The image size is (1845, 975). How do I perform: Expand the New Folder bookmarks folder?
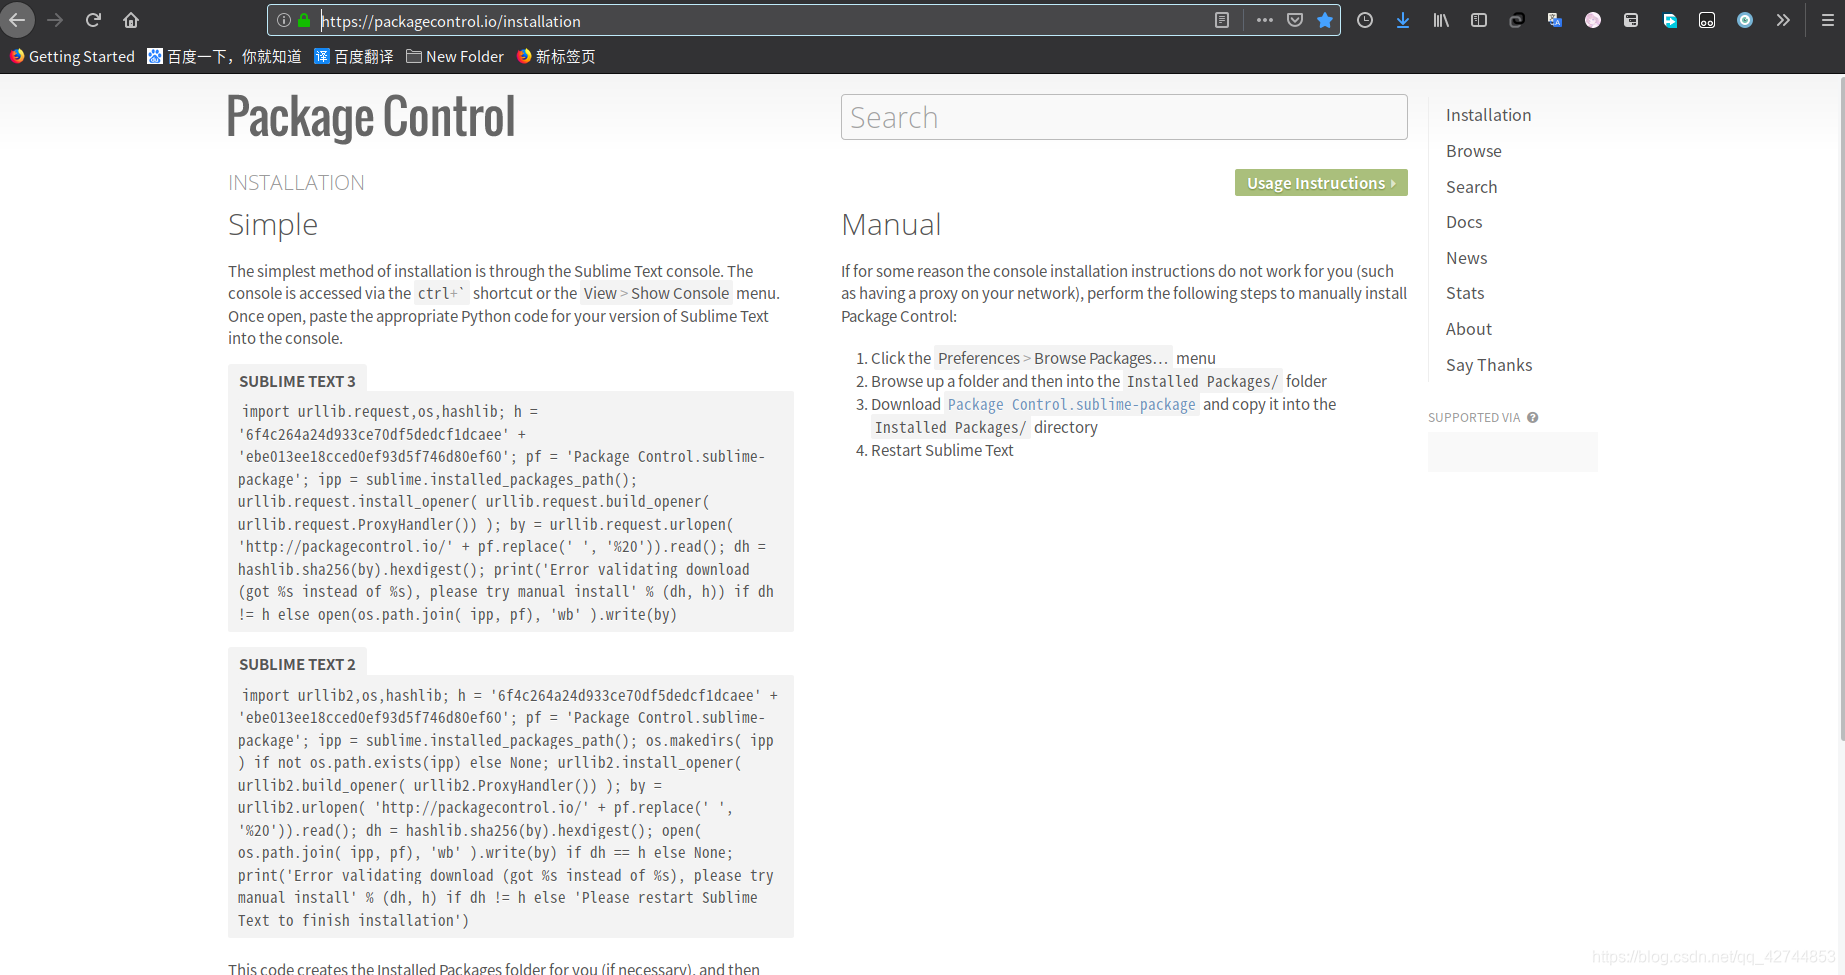click(x=455, y=57)
